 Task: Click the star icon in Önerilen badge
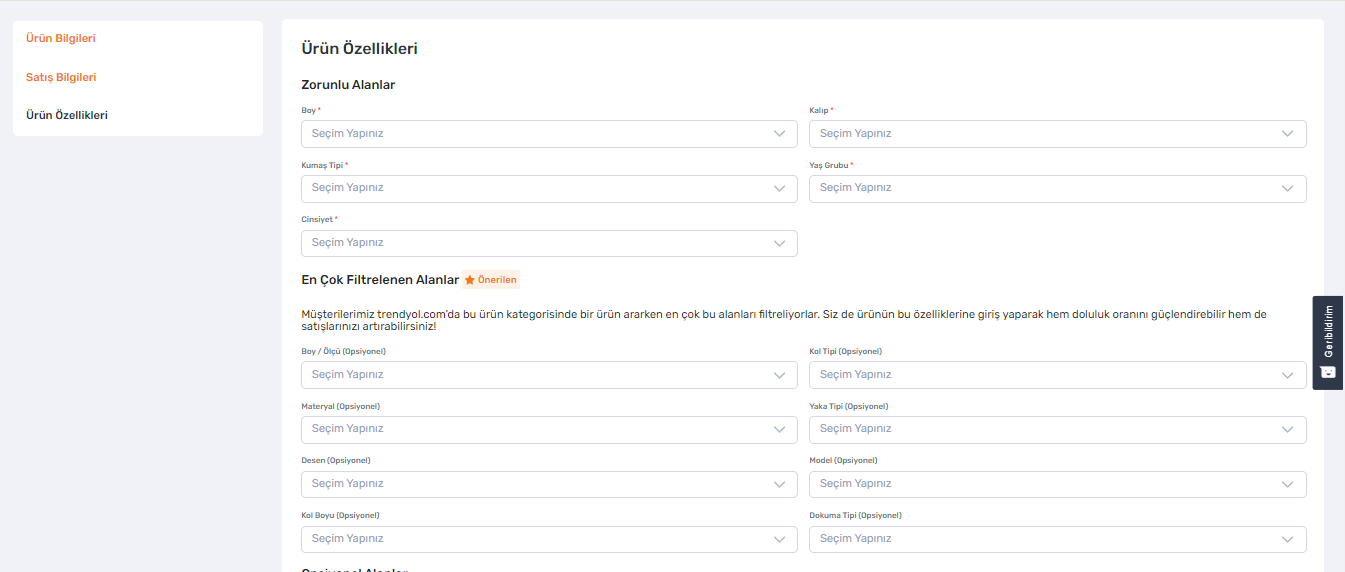click(x=470, y=280)
